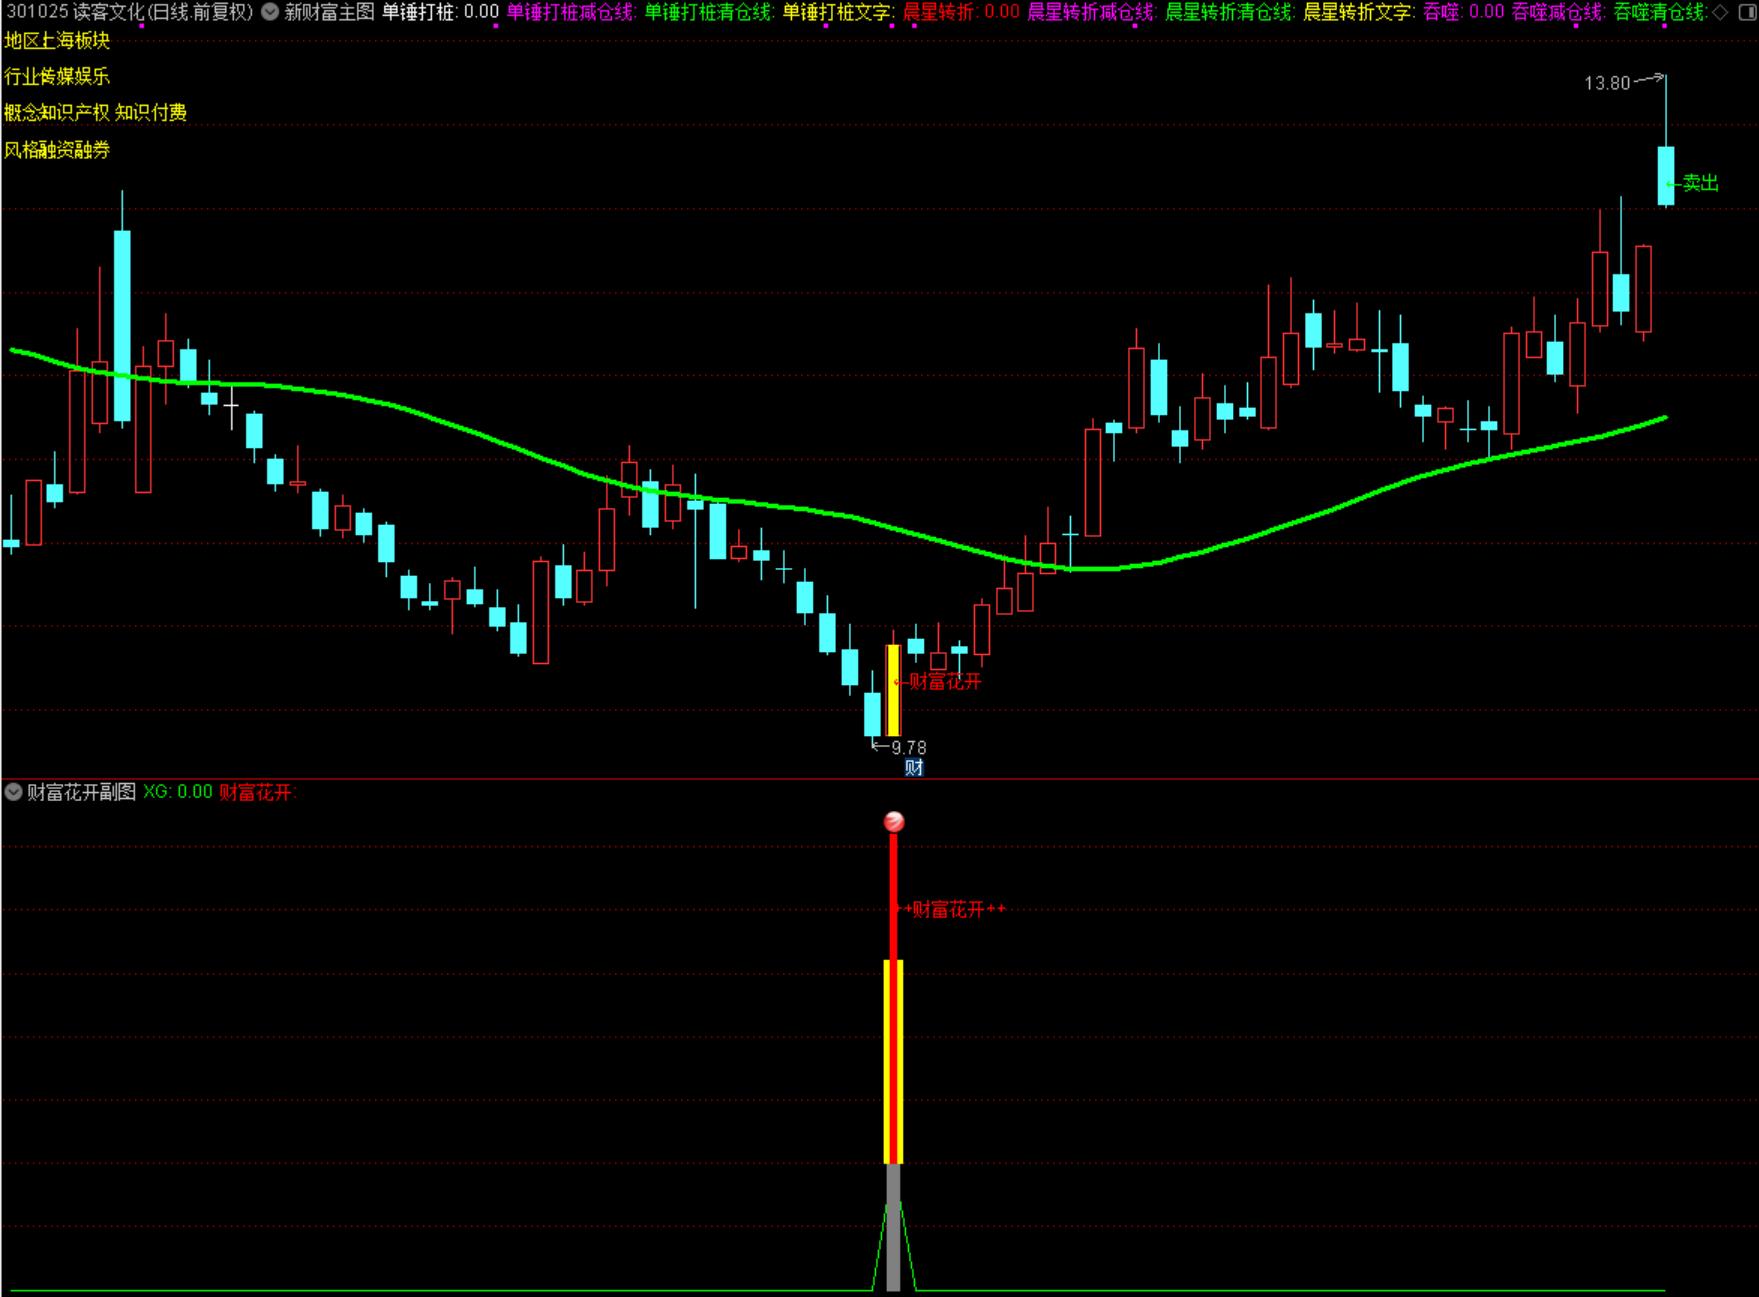1759x1297 pixels.
Task: Open the 财富花开副图 indicator dropdown arrow
Action: 13,793
